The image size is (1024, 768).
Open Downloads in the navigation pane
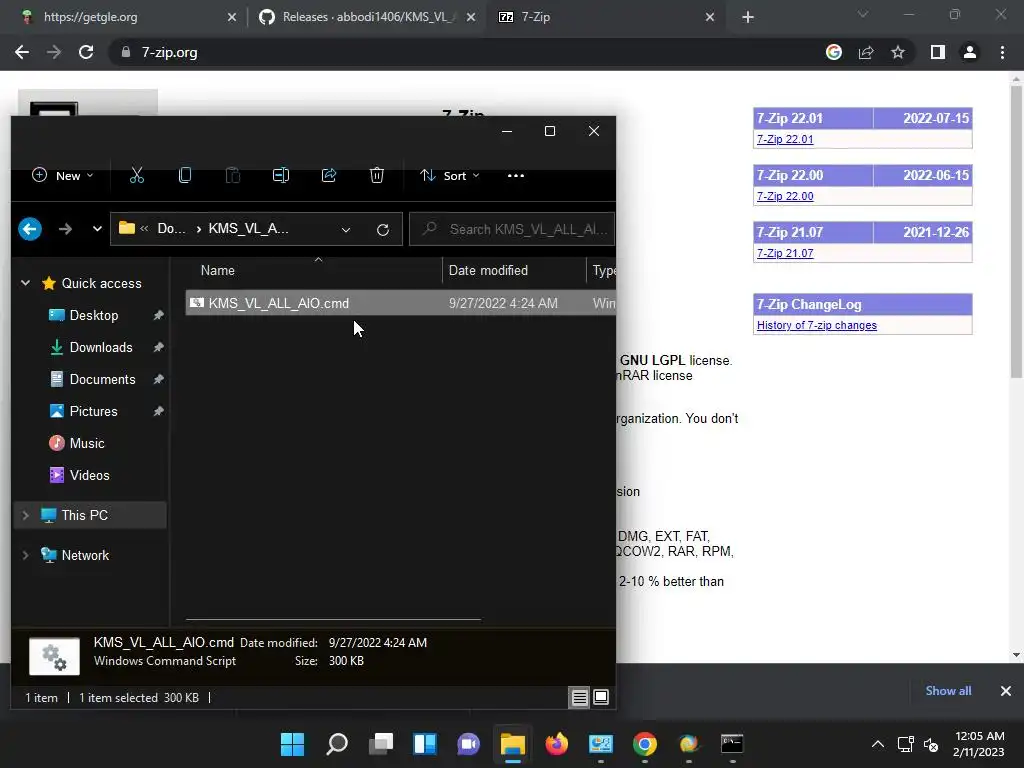click(101, 347)
